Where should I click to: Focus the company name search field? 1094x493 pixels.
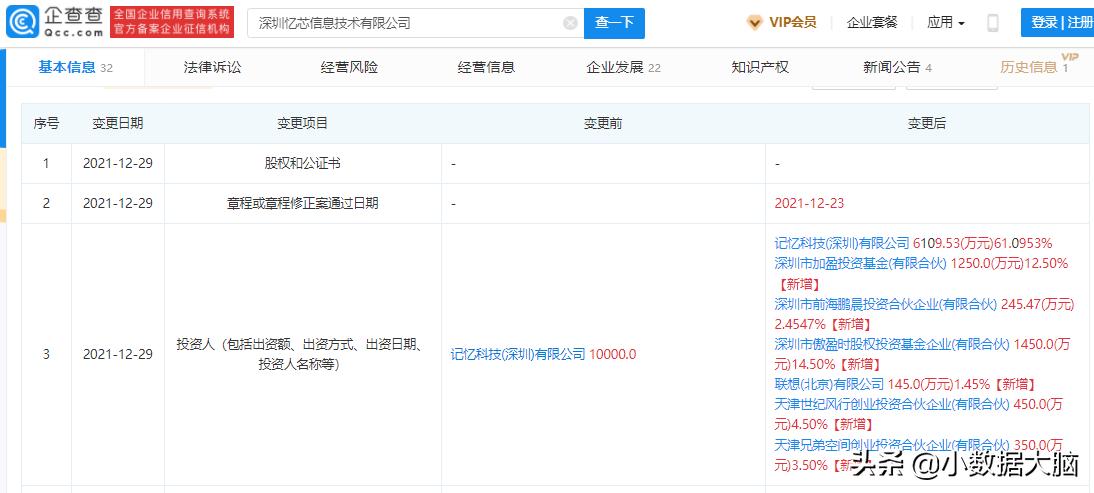416,23
